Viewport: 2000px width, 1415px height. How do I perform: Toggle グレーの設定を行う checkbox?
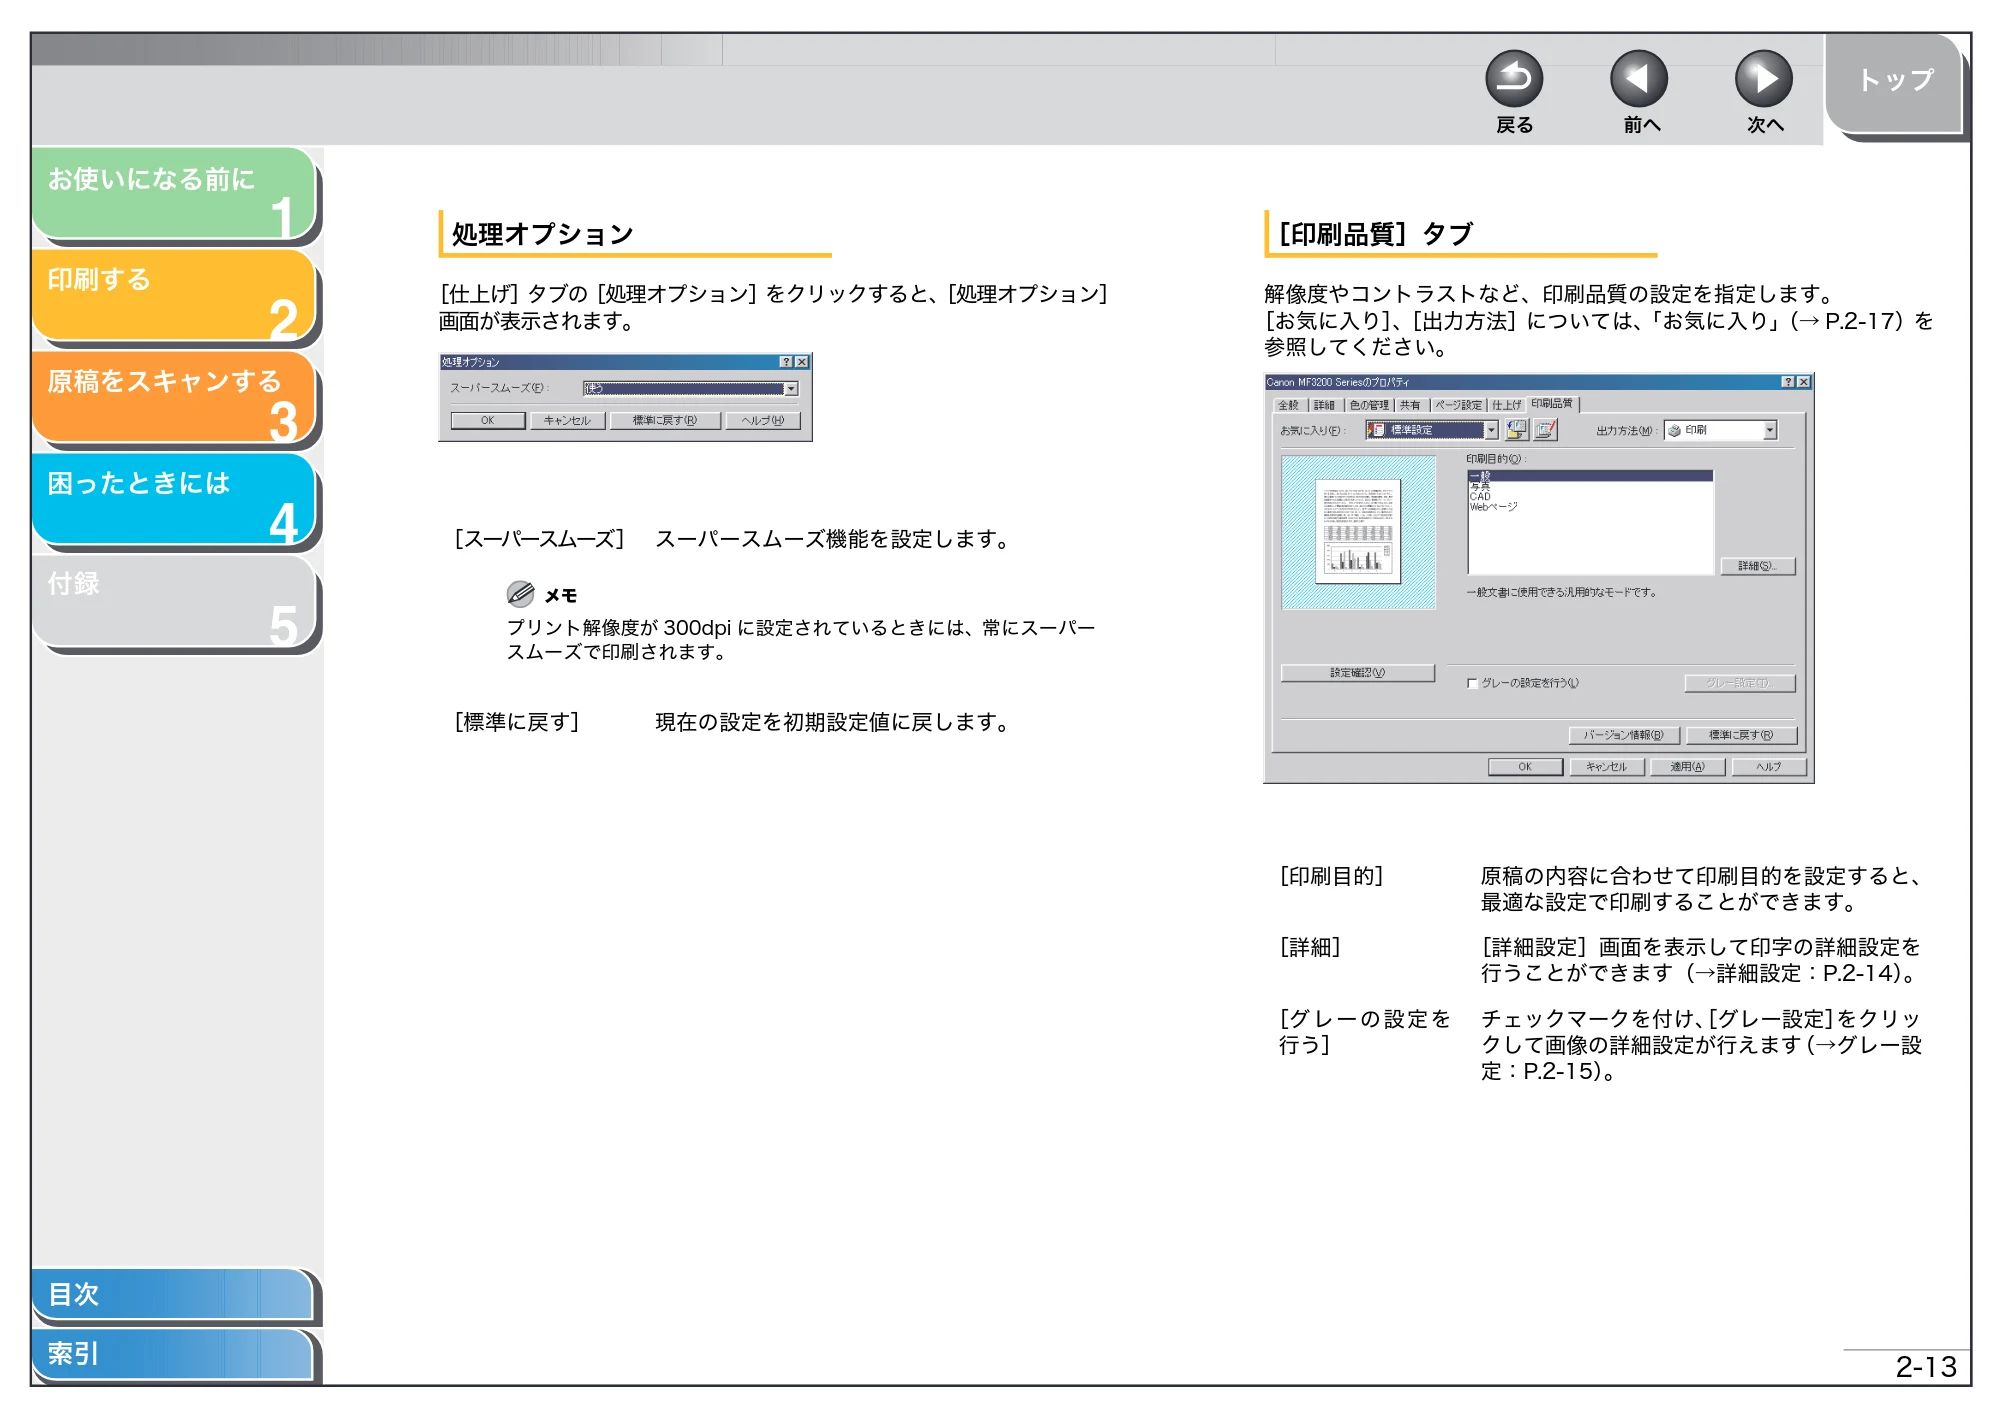1472,684
